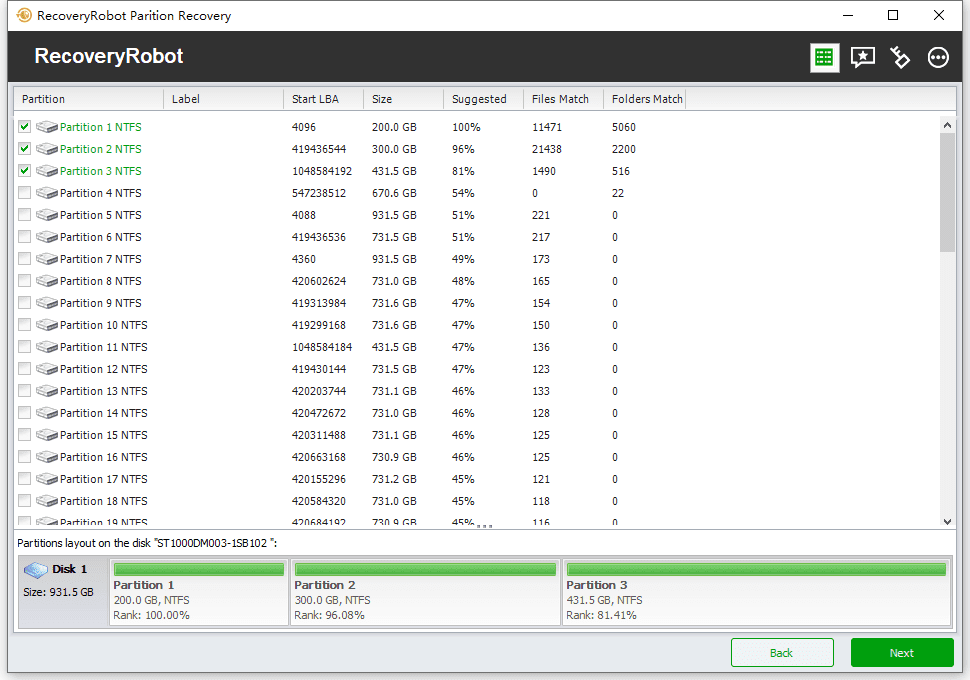Uncheck the Partition 1 NTFS checkbox
970x680 pixels.
point(24,126)
